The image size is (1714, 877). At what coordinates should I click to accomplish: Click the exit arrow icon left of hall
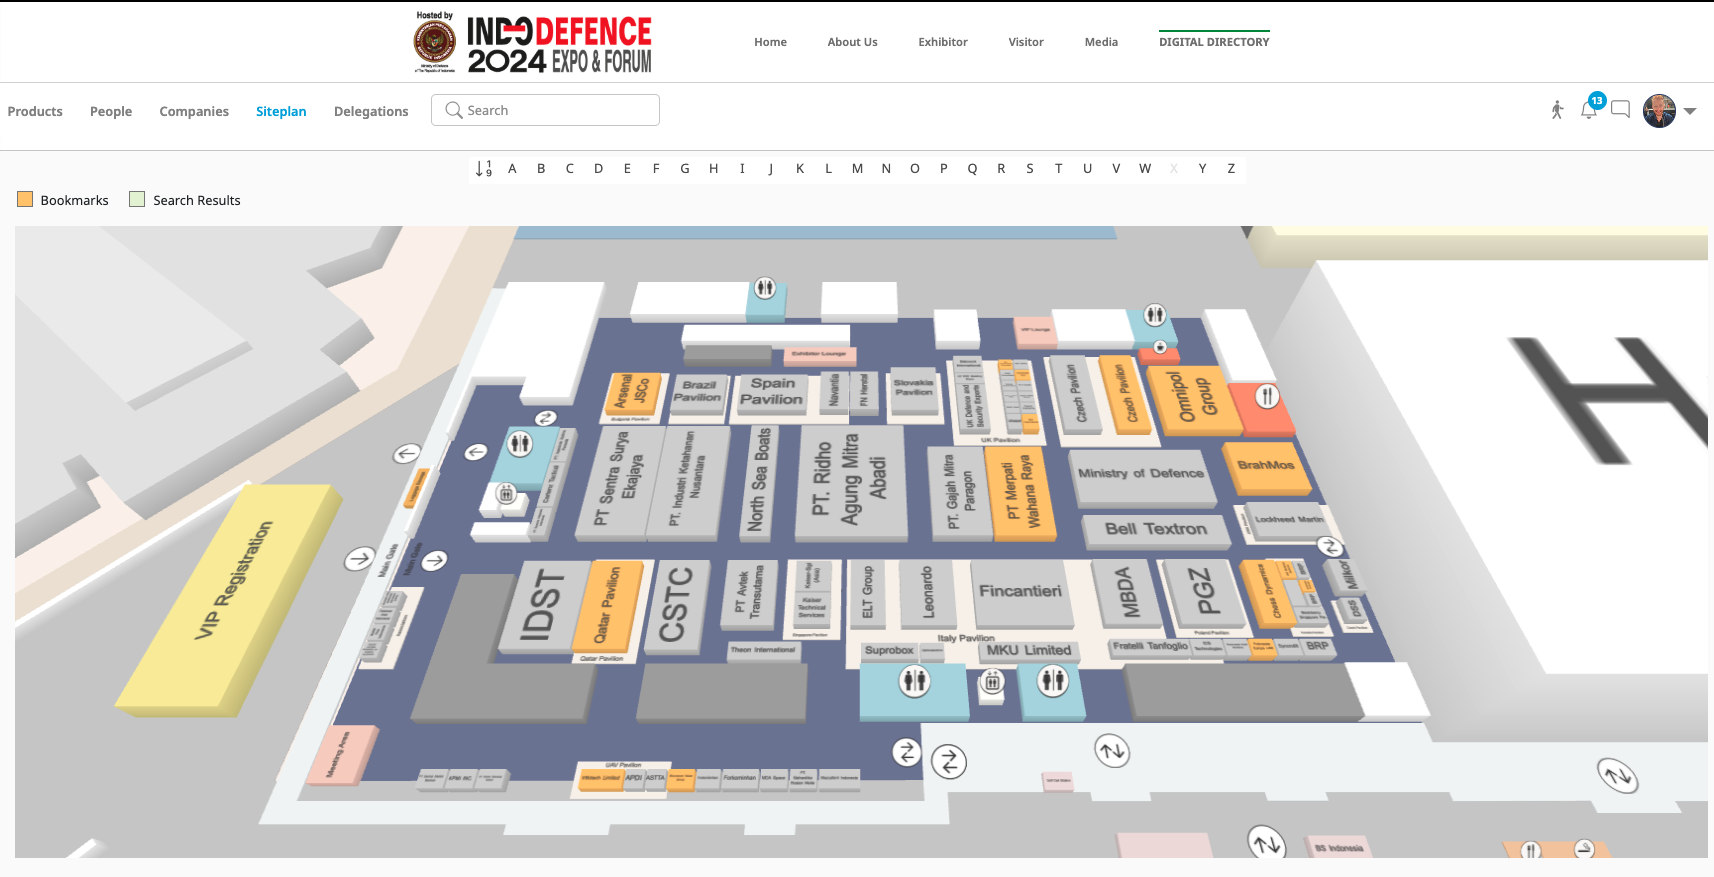pyautogui.click(x=406, y=454)
